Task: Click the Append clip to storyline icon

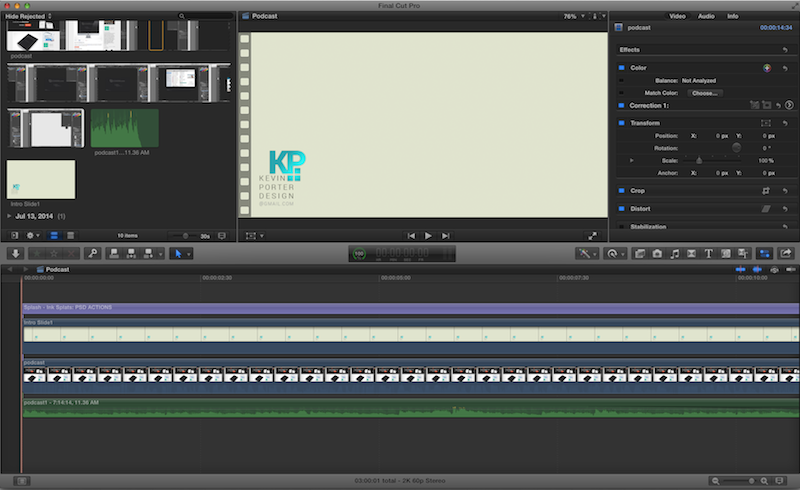Action: click(148, 254)
